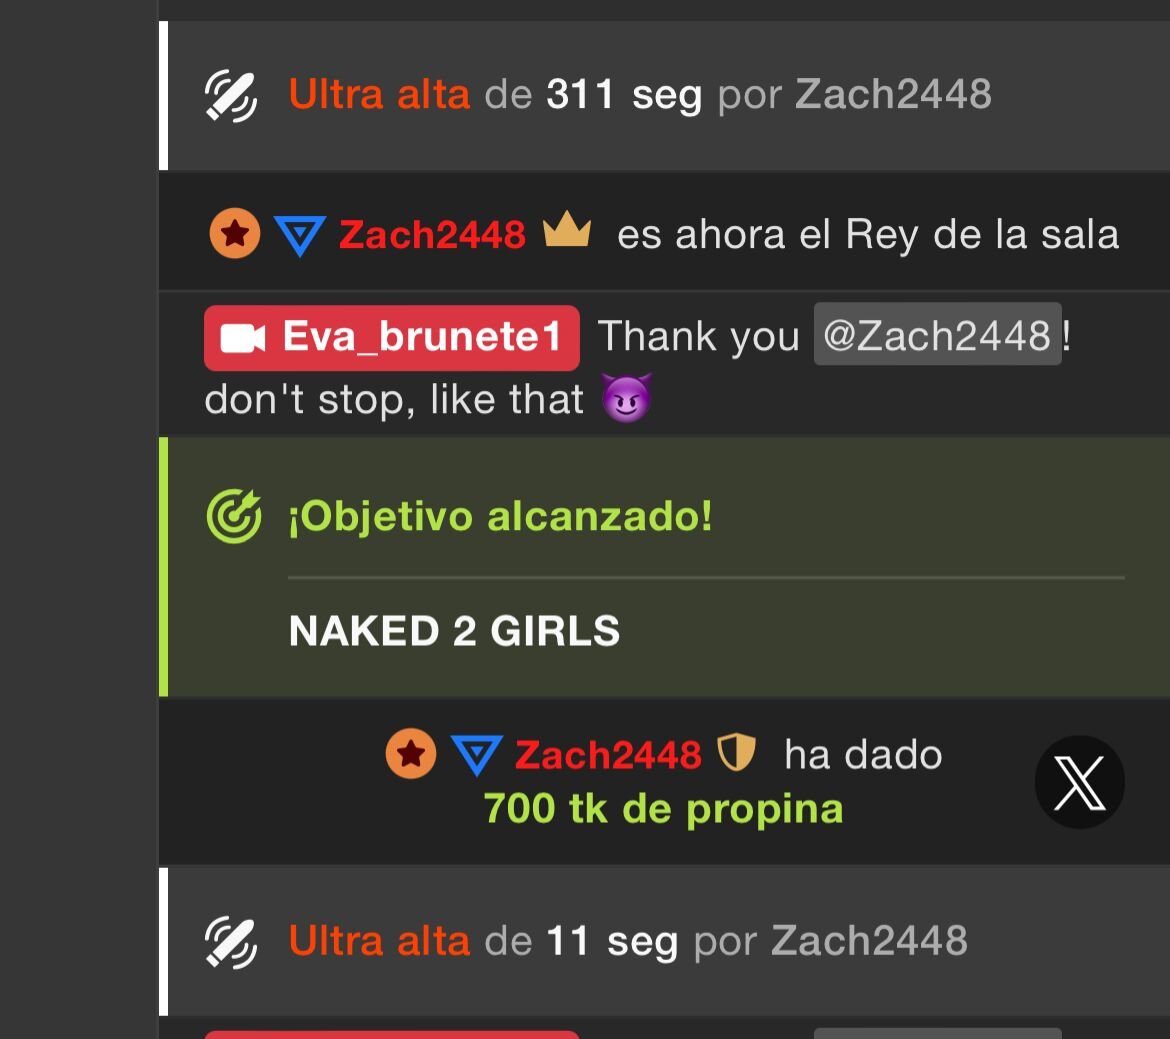Click Zach2448 in the 311 seg message

click(893, 94)
